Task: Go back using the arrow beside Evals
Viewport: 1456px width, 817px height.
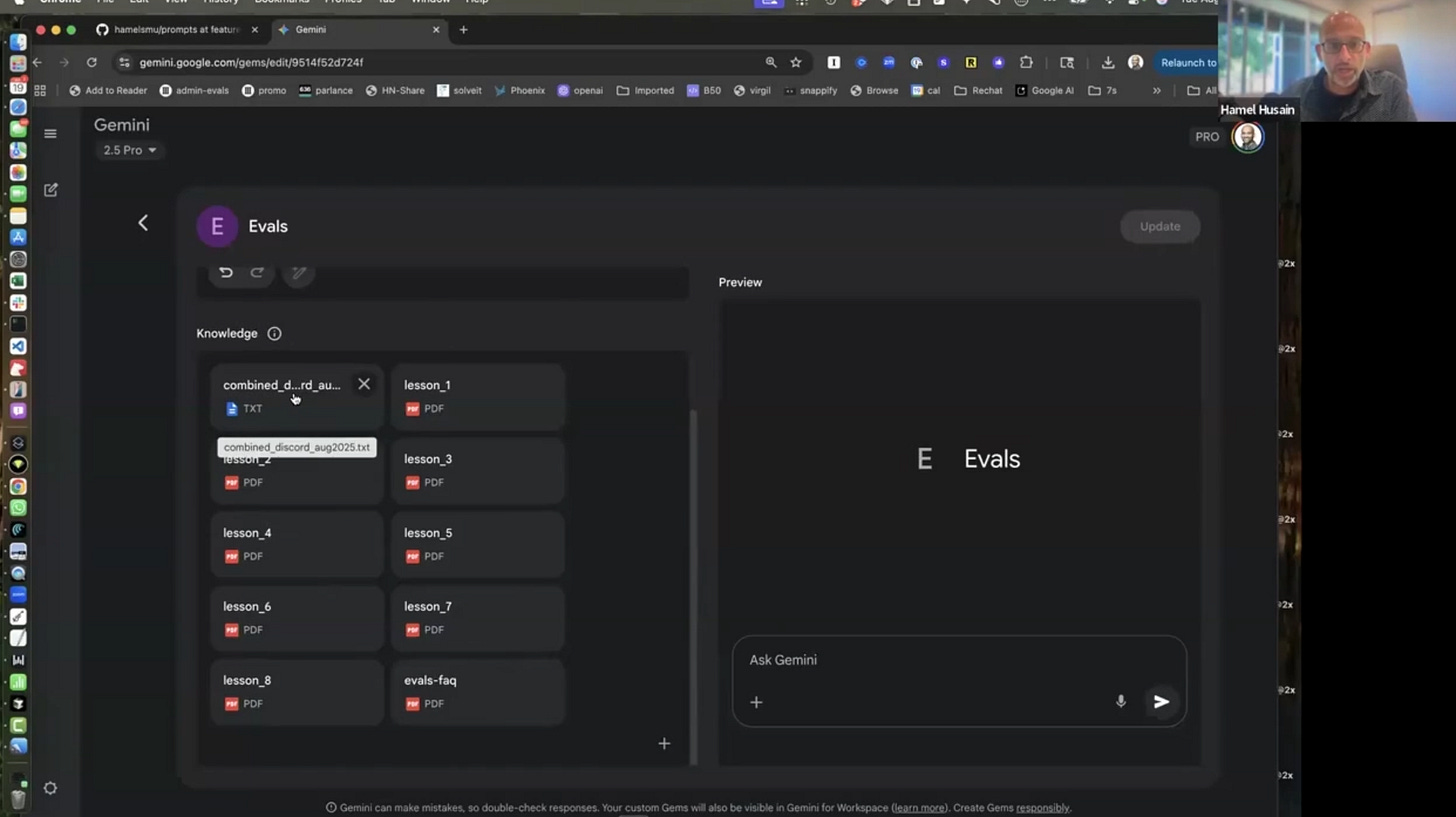Action: click(x=143, y=223)
